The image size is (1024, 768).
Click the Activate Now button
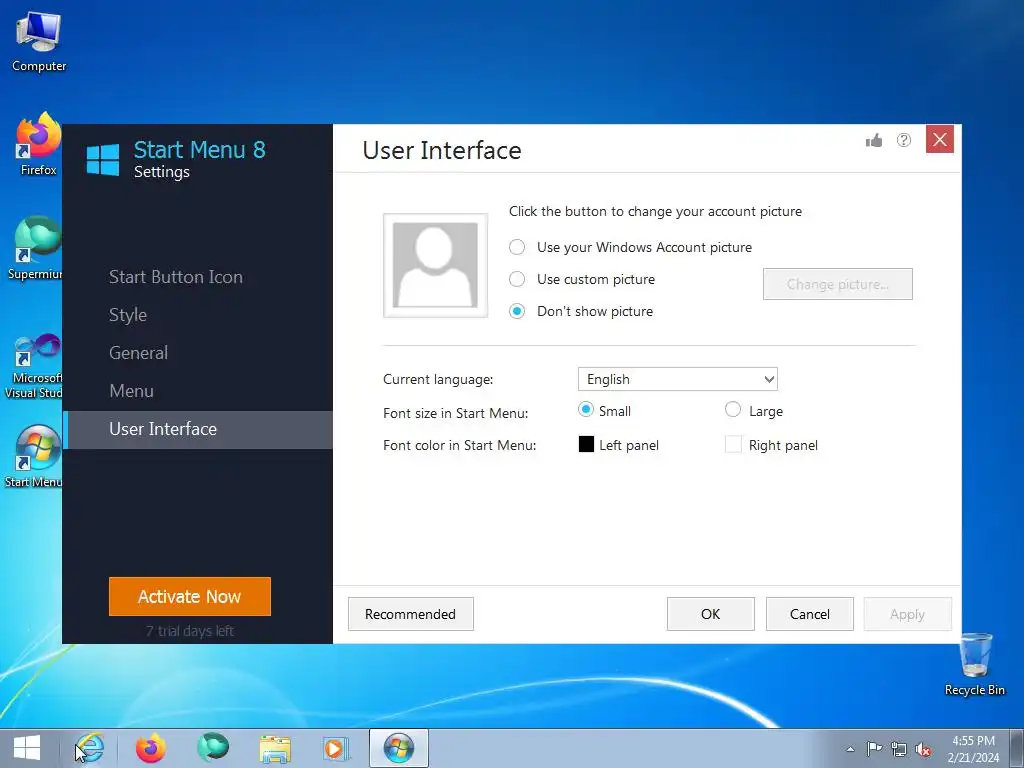190,596
